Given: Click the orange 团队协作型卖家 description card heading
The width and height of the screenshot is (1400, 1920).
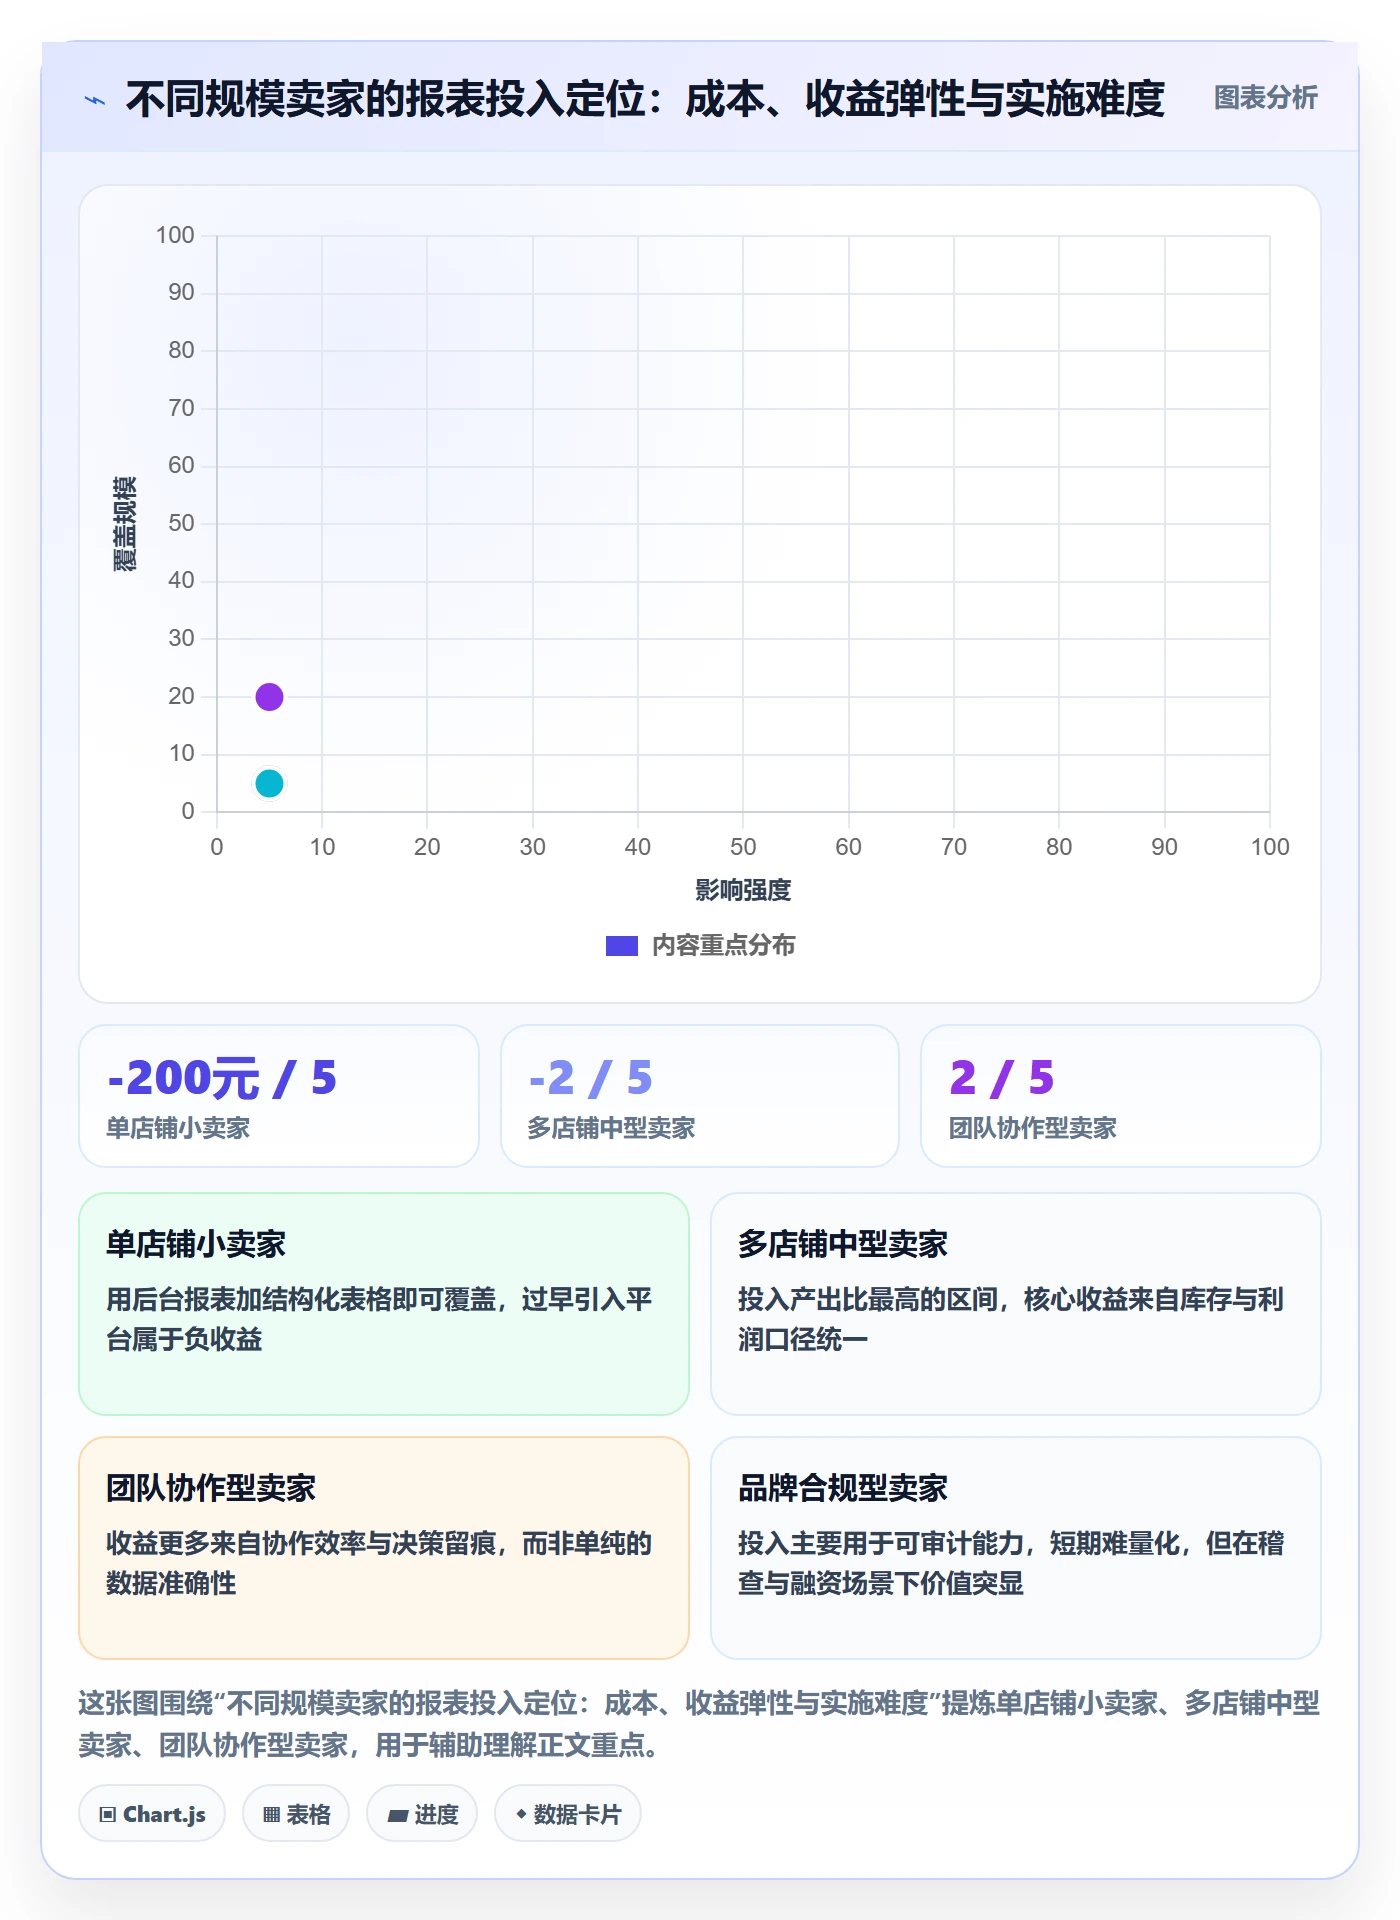Looking at the screenshot, I should point(211,1488).
